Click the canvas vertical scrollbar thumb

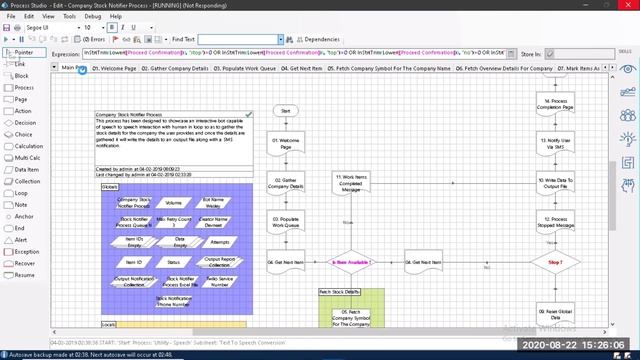[x=612, y=196]
